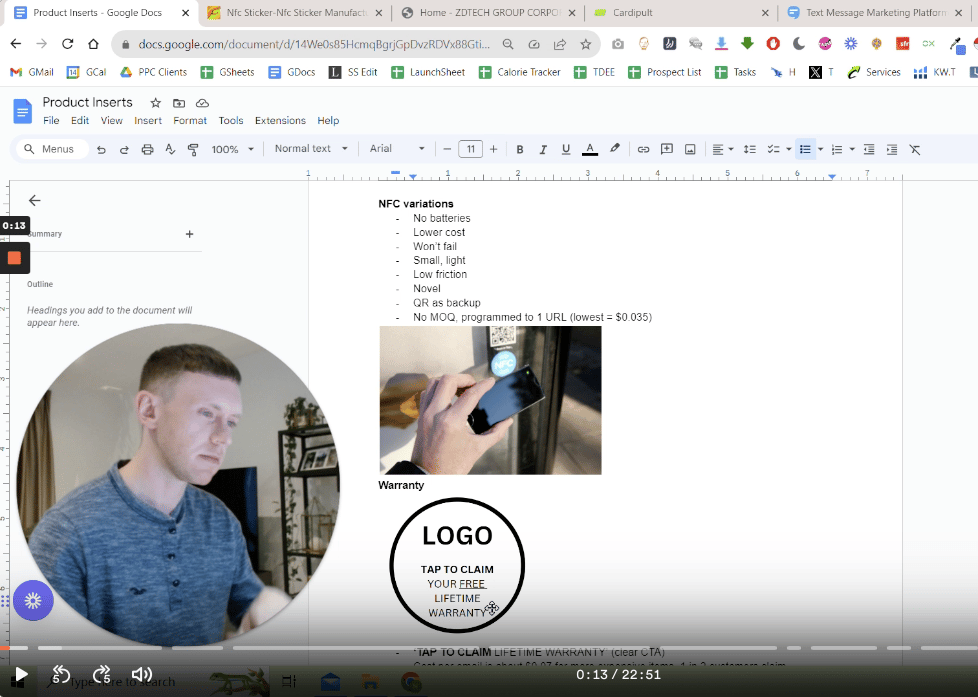Select the paint format tool
This screenshot has height=697, width=978.
click(193, 149)
